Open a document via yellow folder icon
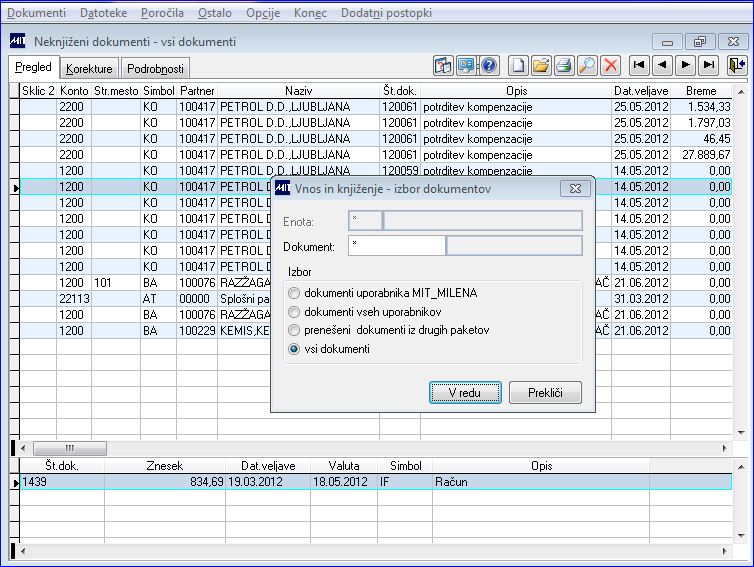754x567 pixels. point(541,65)
